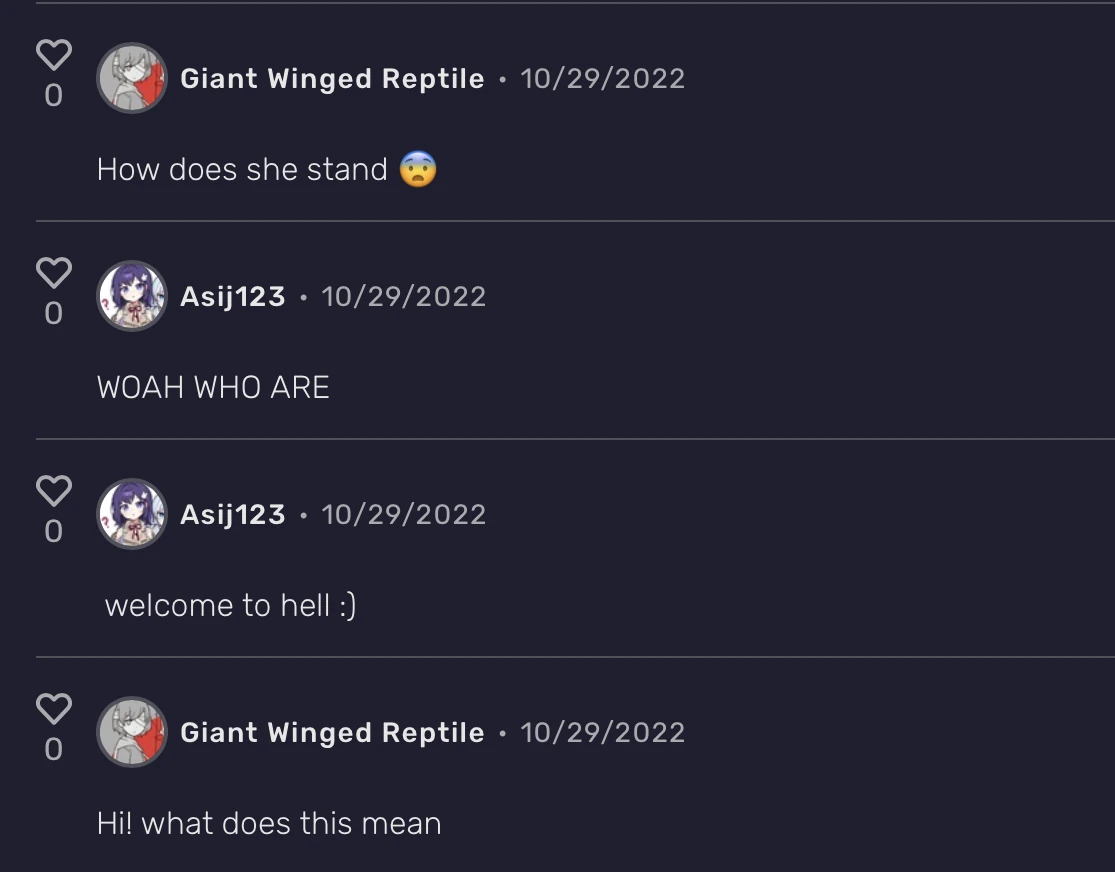
Task: Like the "WOAH WHO ARE" comment
Action: click(54, 272)
